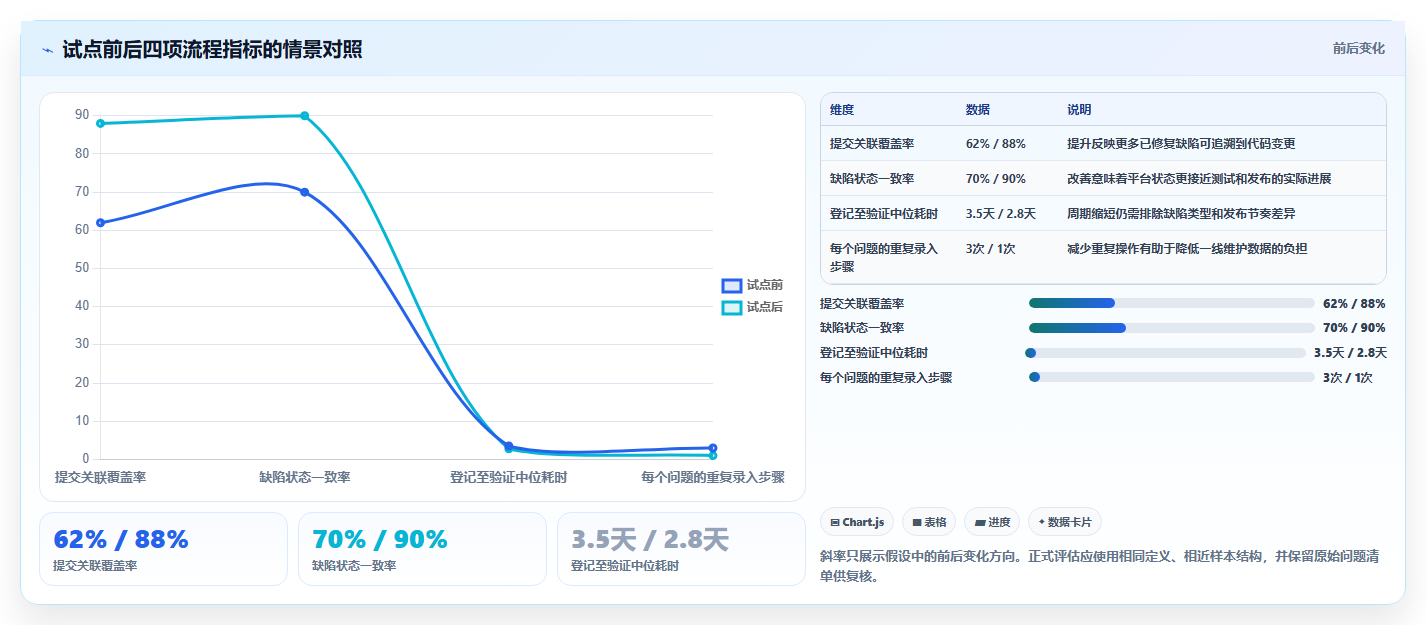Click the 登记至验证中位耗时 progress bar

1167,353
